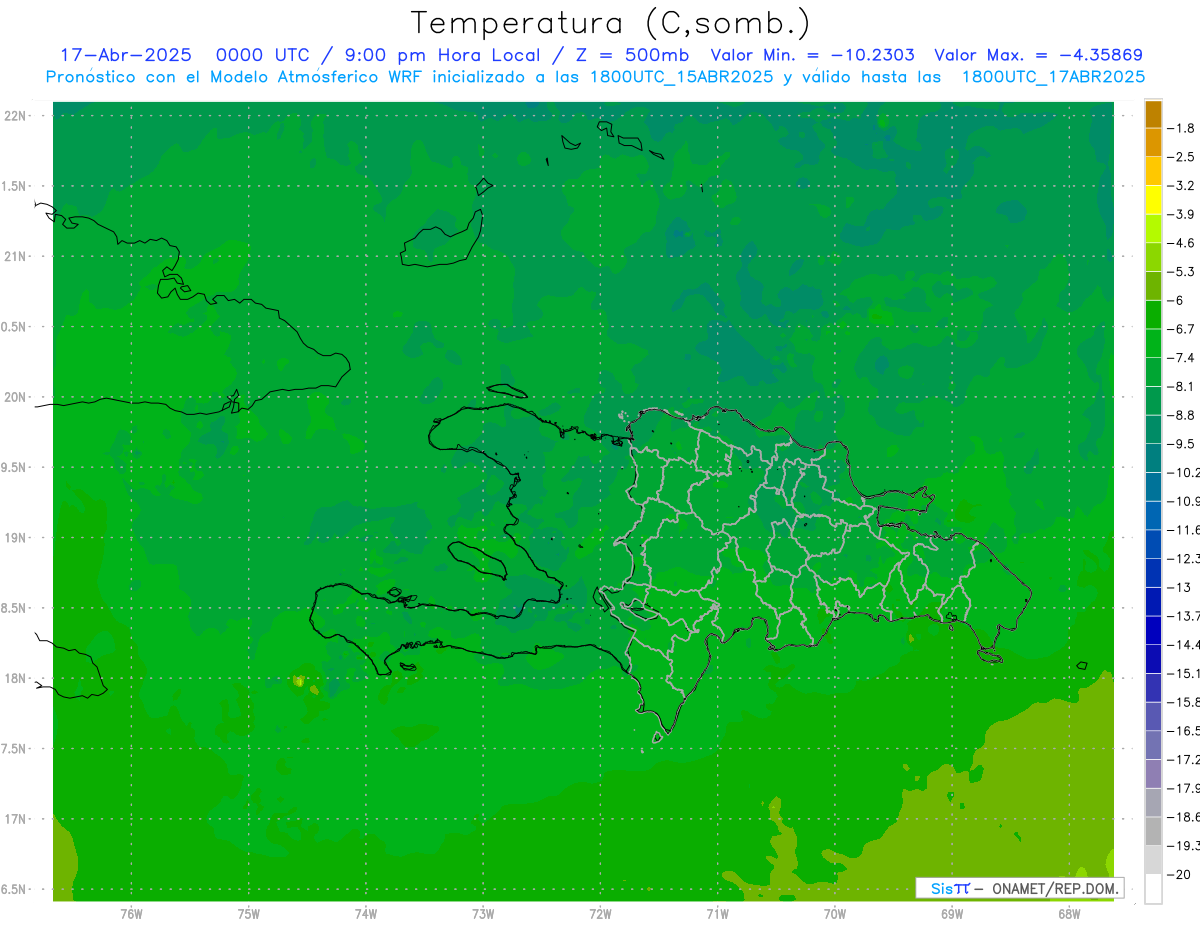Viewport: 1200px width, 927px height.
Task: Click the brown swatch above -1.8
Action: pos(1153,114)
